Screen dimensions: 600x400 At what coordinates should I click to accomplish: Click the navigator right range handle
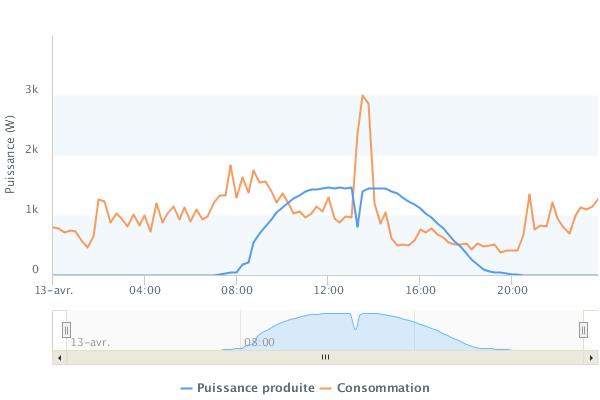coord(584,330)
